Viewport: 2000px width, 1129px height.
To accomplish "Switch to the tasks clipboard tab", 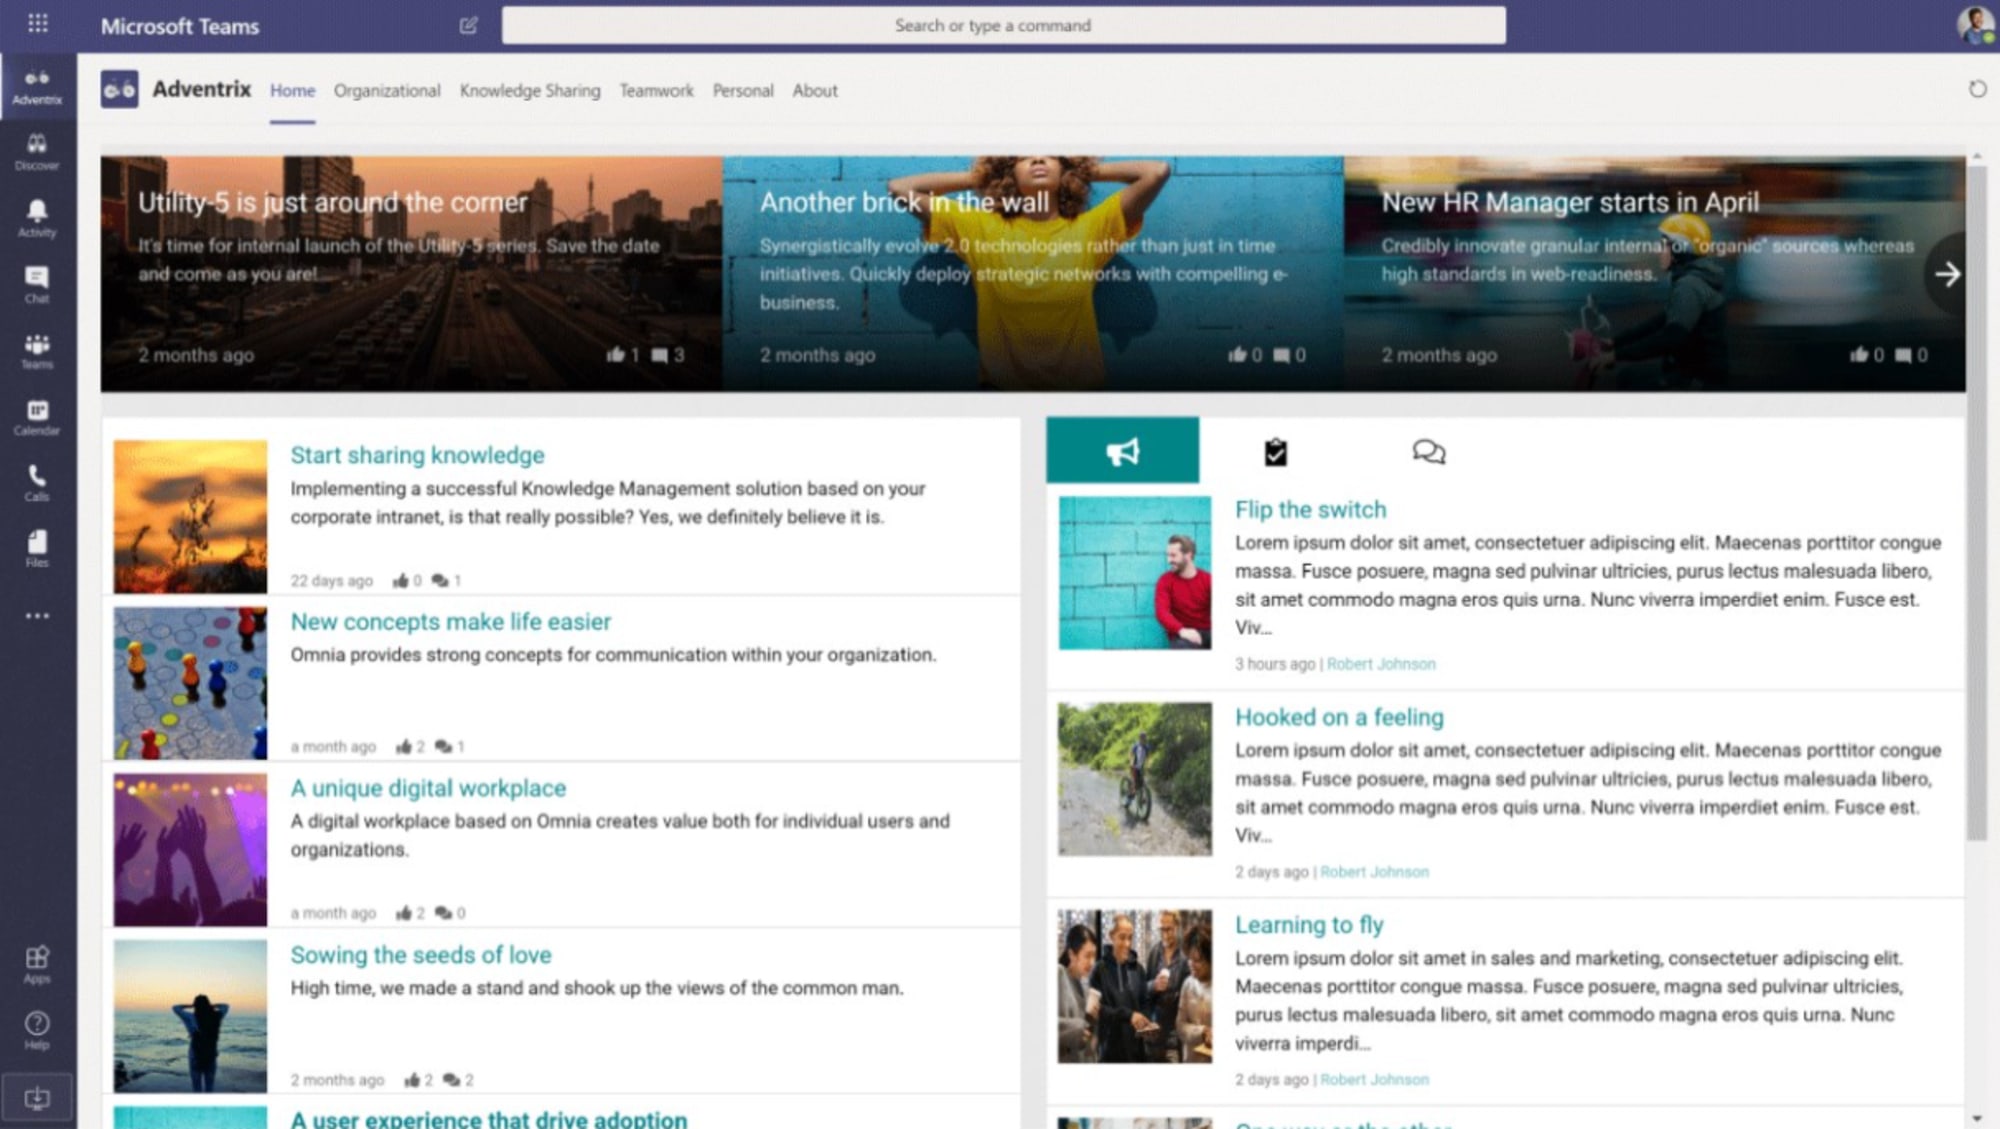I will [1275, 452].
